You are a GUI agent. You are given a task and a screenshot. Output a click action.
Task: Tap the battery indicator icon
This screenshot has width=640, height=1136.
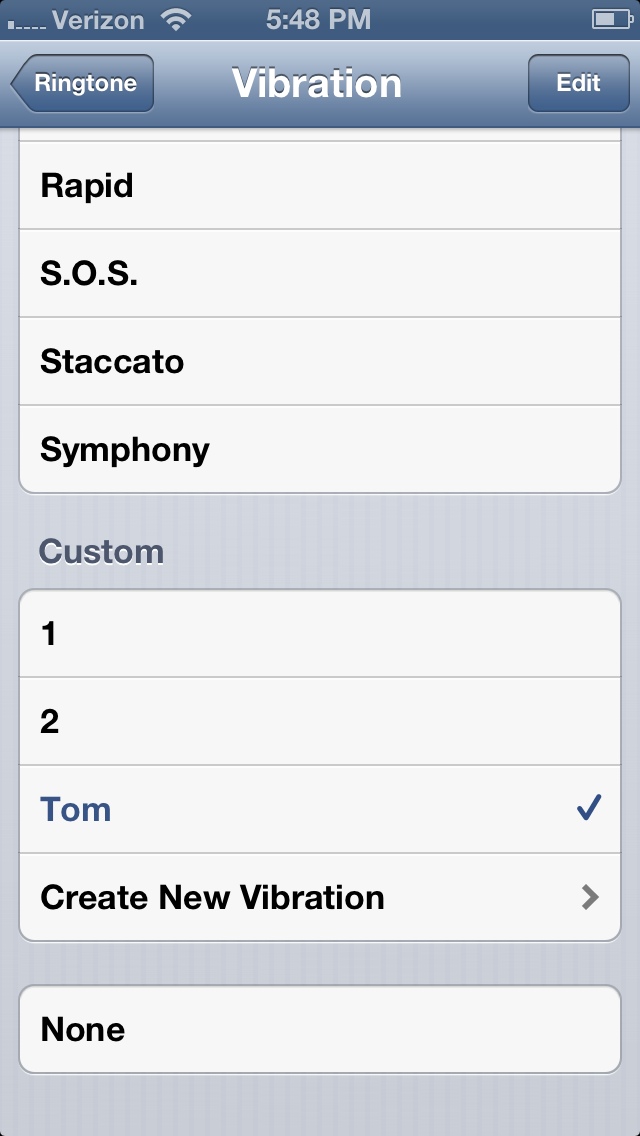point(609,18)
